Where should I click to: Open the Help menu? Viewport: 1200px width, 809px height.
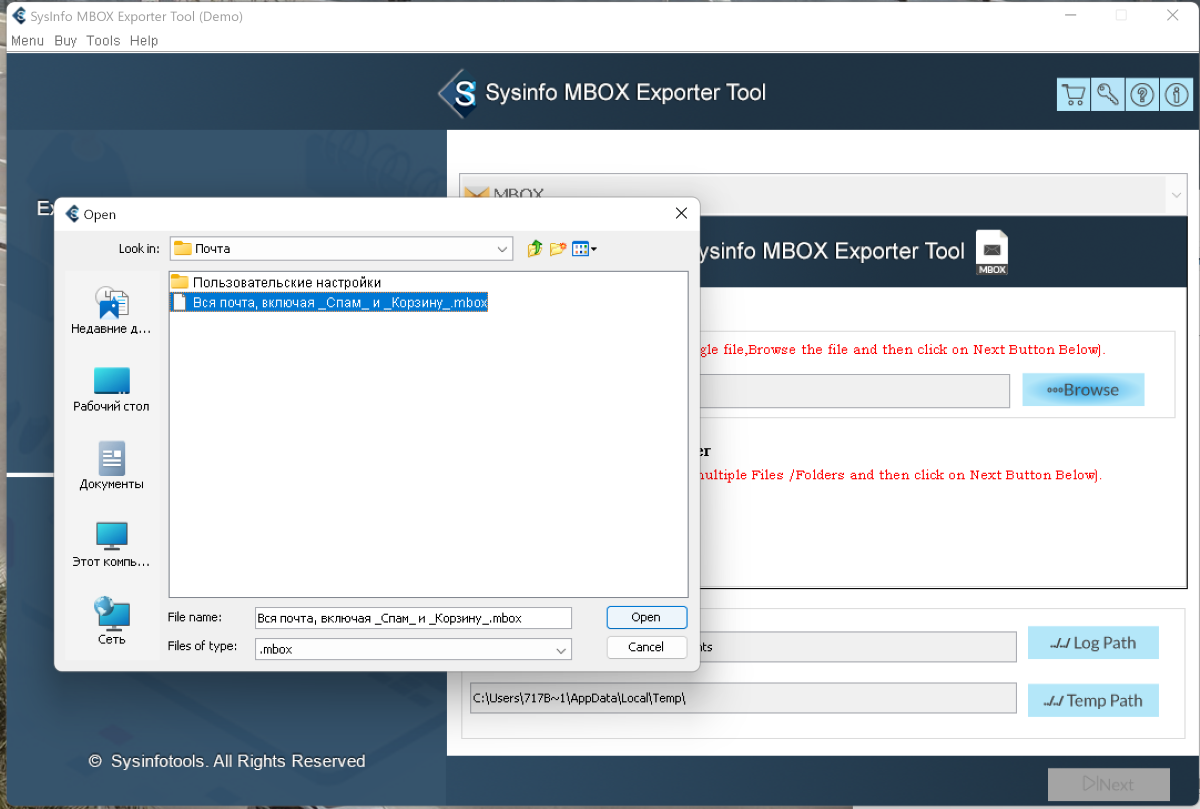[x=144, y=41]
